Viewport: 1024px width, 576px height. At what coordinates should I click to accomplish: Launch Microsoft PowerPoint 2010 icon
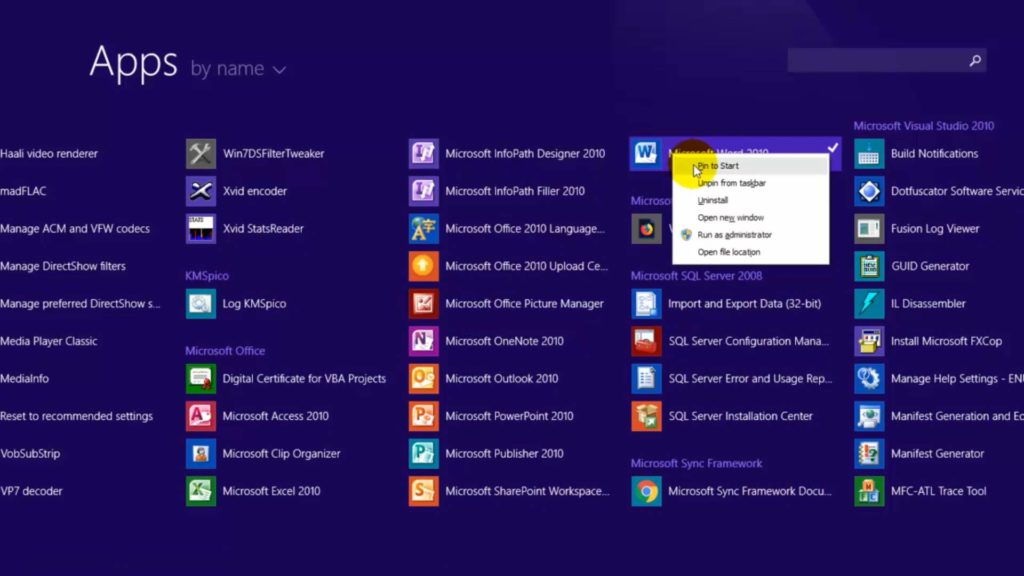pyautogui.click(x=424, y=416)
